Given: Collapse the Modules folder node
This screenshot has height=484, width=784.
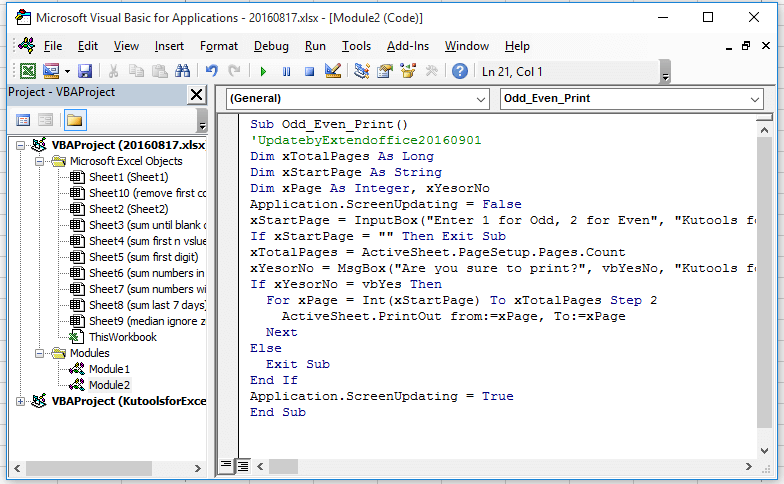Looking at the screenshot, I should 40,353.
